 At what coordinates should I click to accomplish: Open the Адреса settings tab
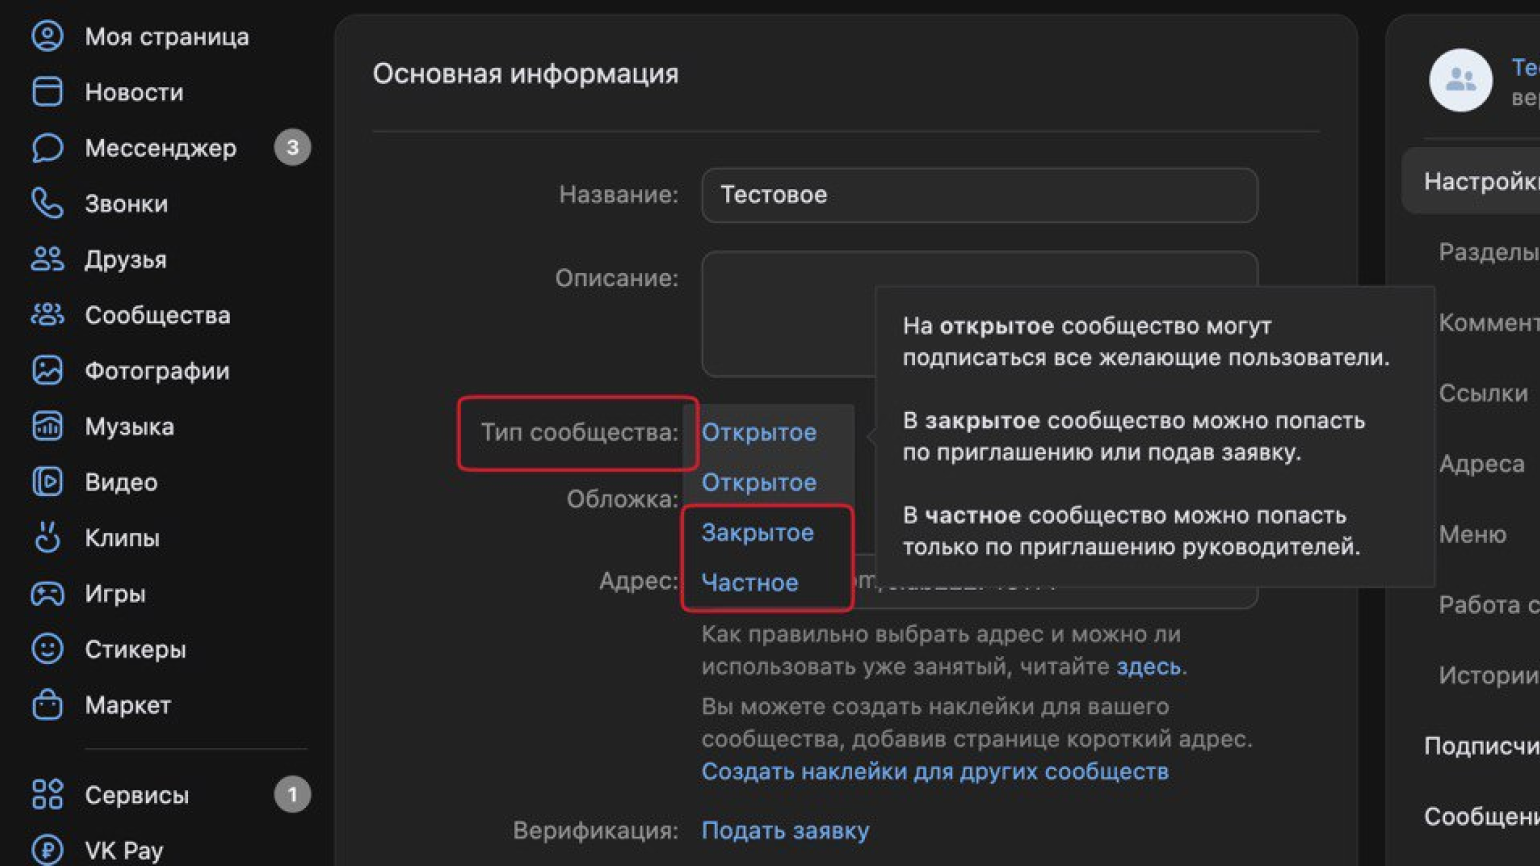point(1481,464)
